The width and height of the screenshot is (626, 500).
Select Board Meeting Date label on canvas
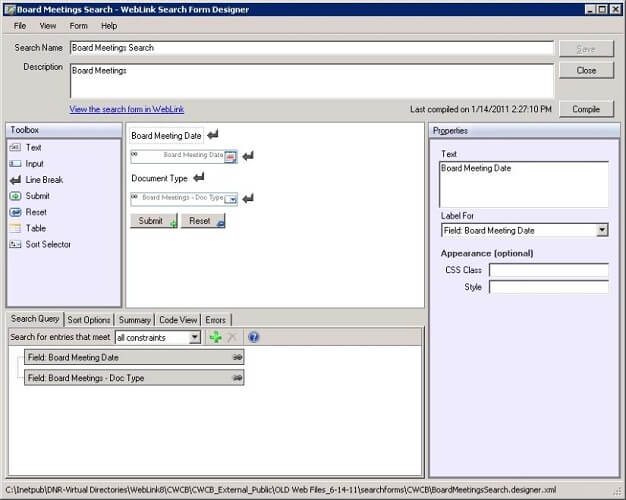click(166, 136)
